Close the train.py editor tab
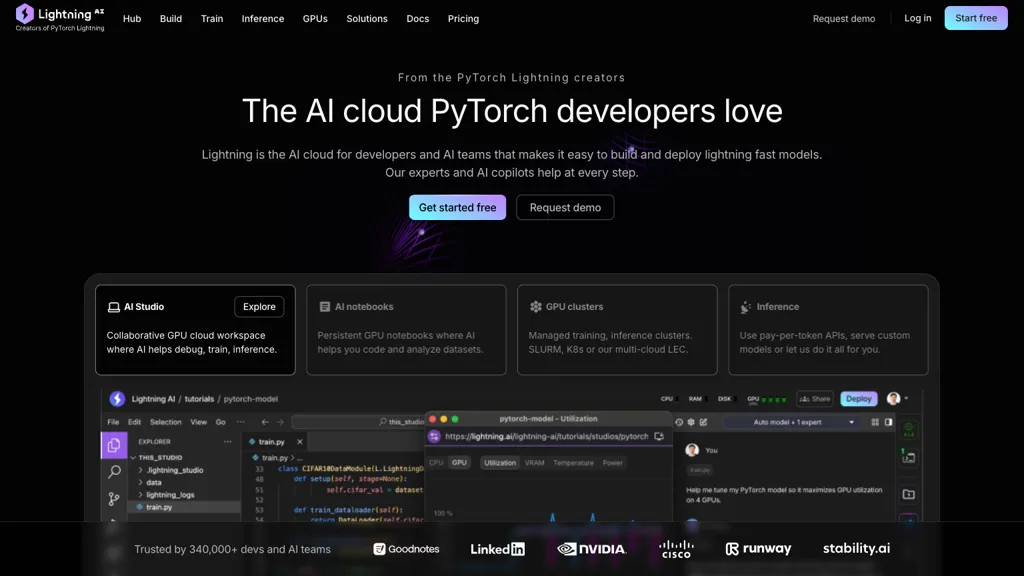The image size is (1024, 576). [300, 442]
